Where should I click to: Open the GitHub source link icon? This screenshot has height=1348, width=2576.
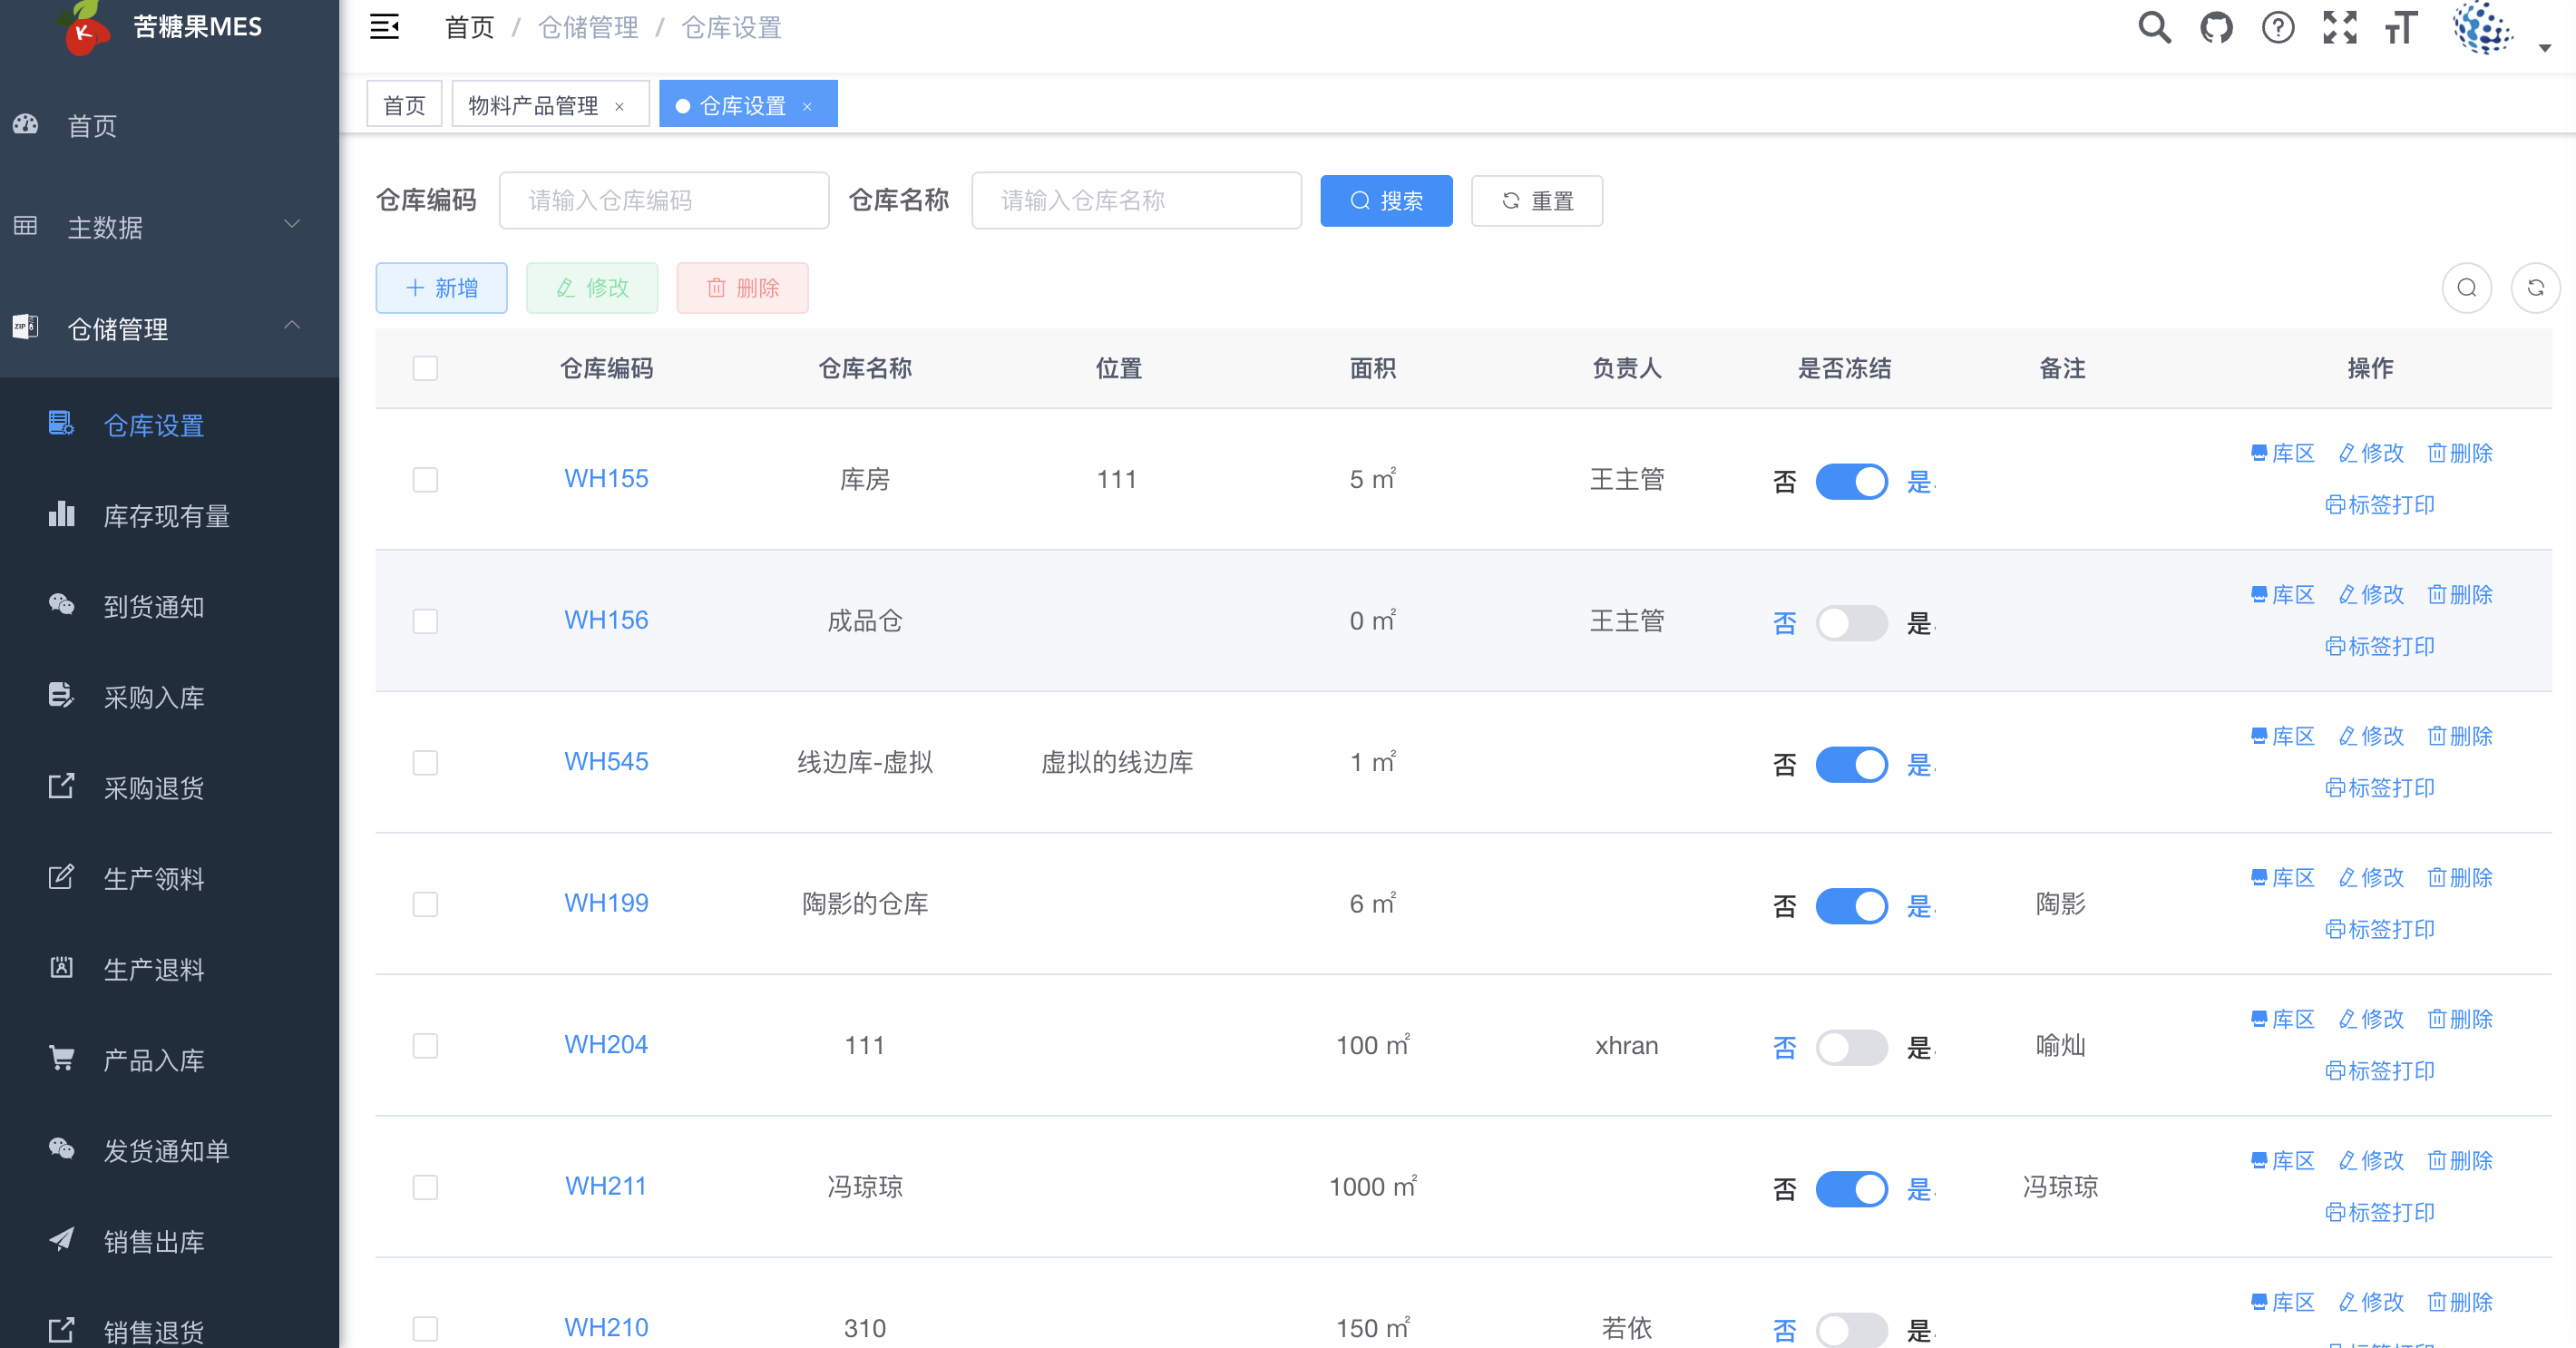click(x=2217, y=27)
